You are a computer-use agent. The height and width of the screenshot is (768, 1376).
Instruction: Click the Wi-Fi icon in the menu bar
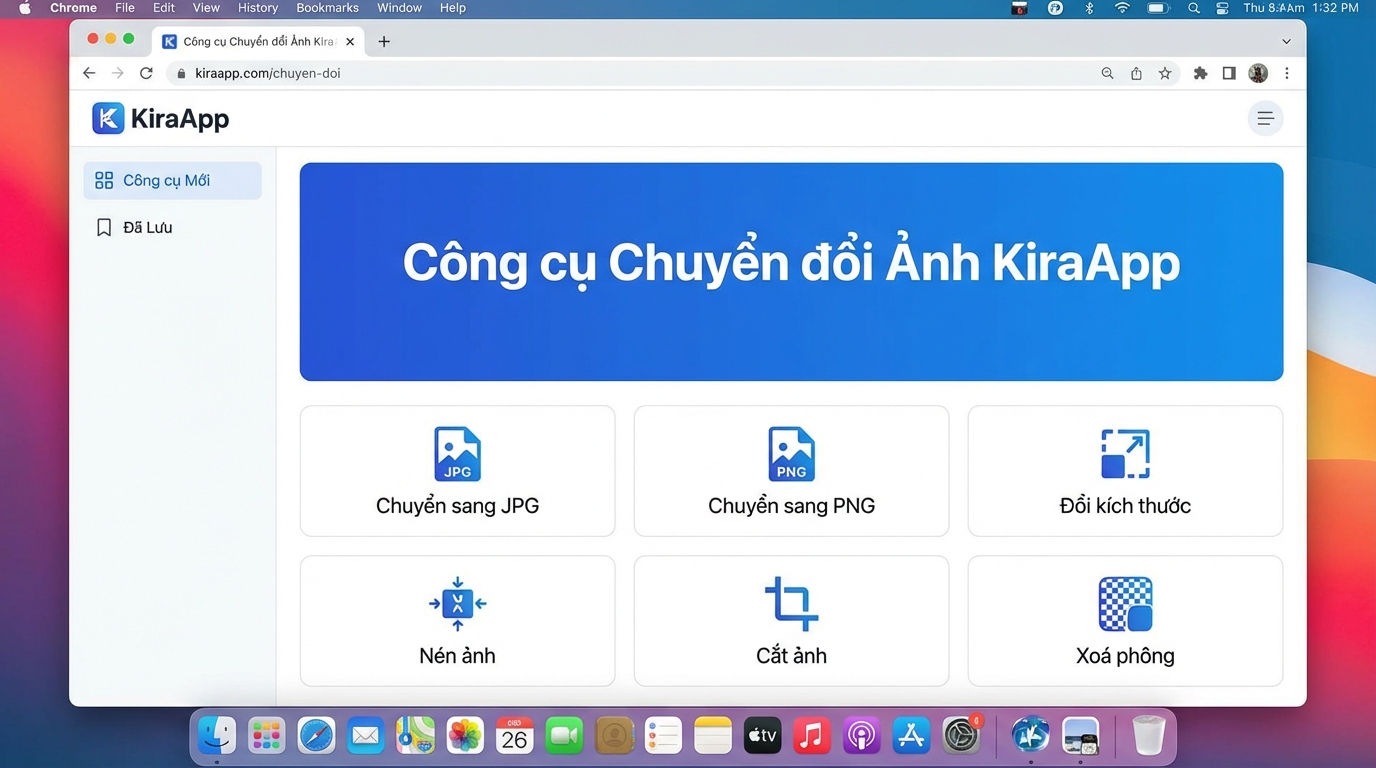point(1122,8)
